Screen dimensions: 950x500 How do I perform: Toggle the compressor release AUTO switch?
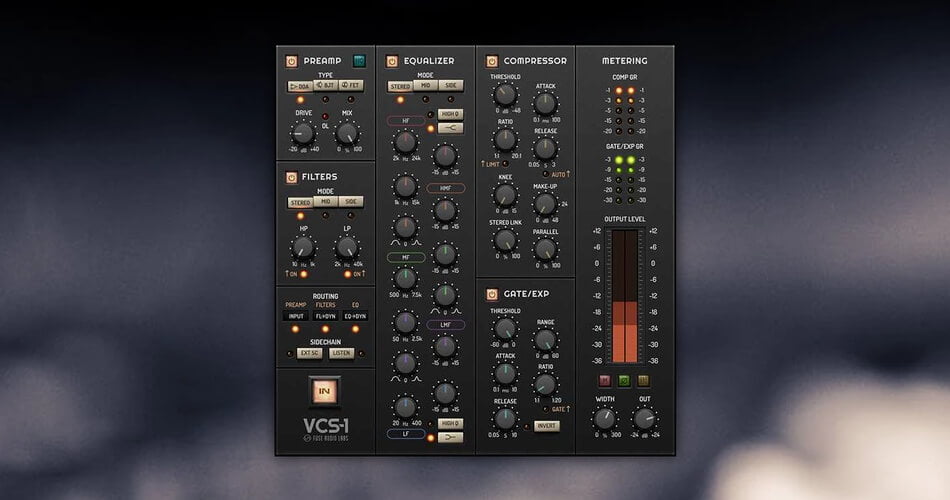pos(545,174)
